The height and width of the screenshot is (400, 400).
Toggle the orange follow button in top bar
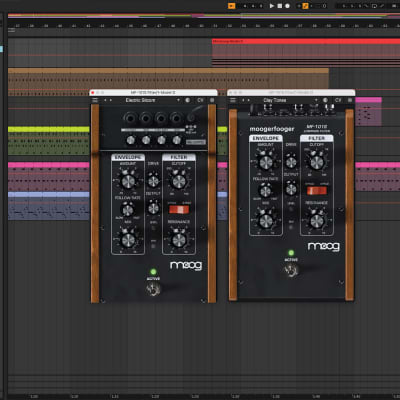tap(231, 6)
